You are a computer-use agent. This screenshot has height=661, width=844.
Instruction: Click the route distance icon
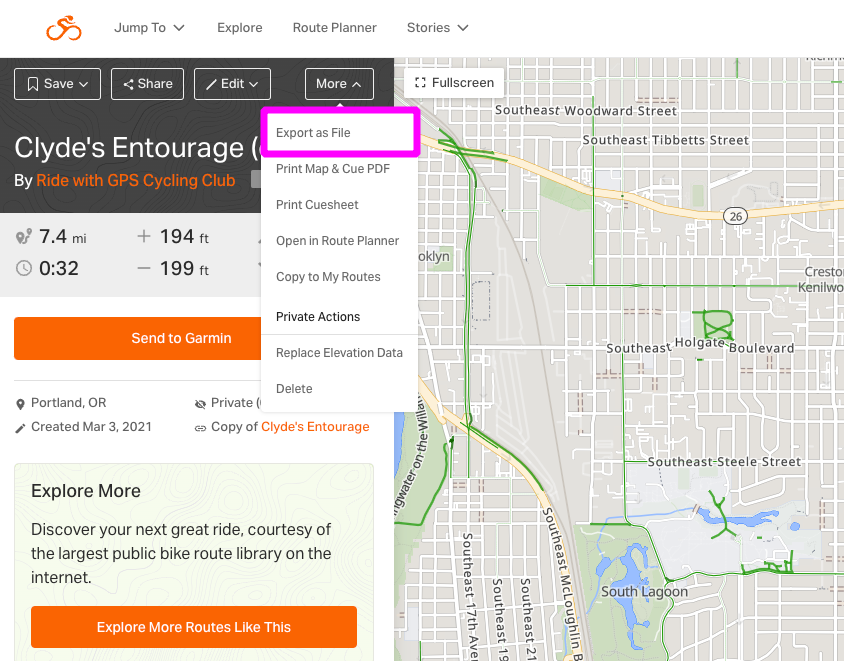[x=24, y=236]
